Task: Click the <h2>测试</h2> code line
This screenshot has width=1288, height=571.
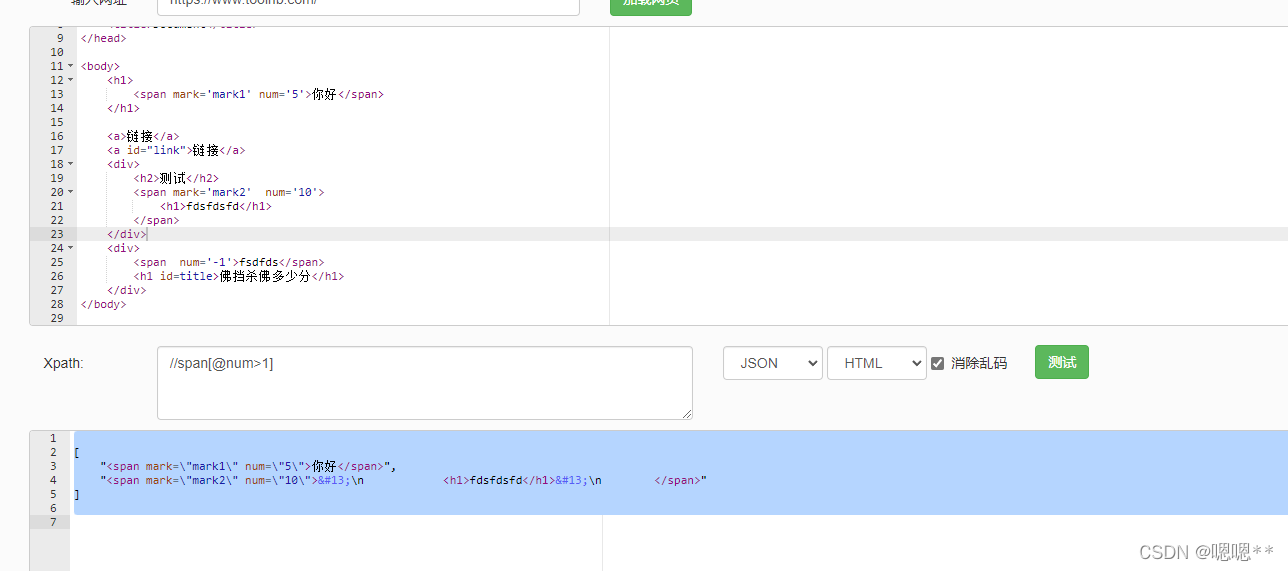Action: click(x=176, y=178)
